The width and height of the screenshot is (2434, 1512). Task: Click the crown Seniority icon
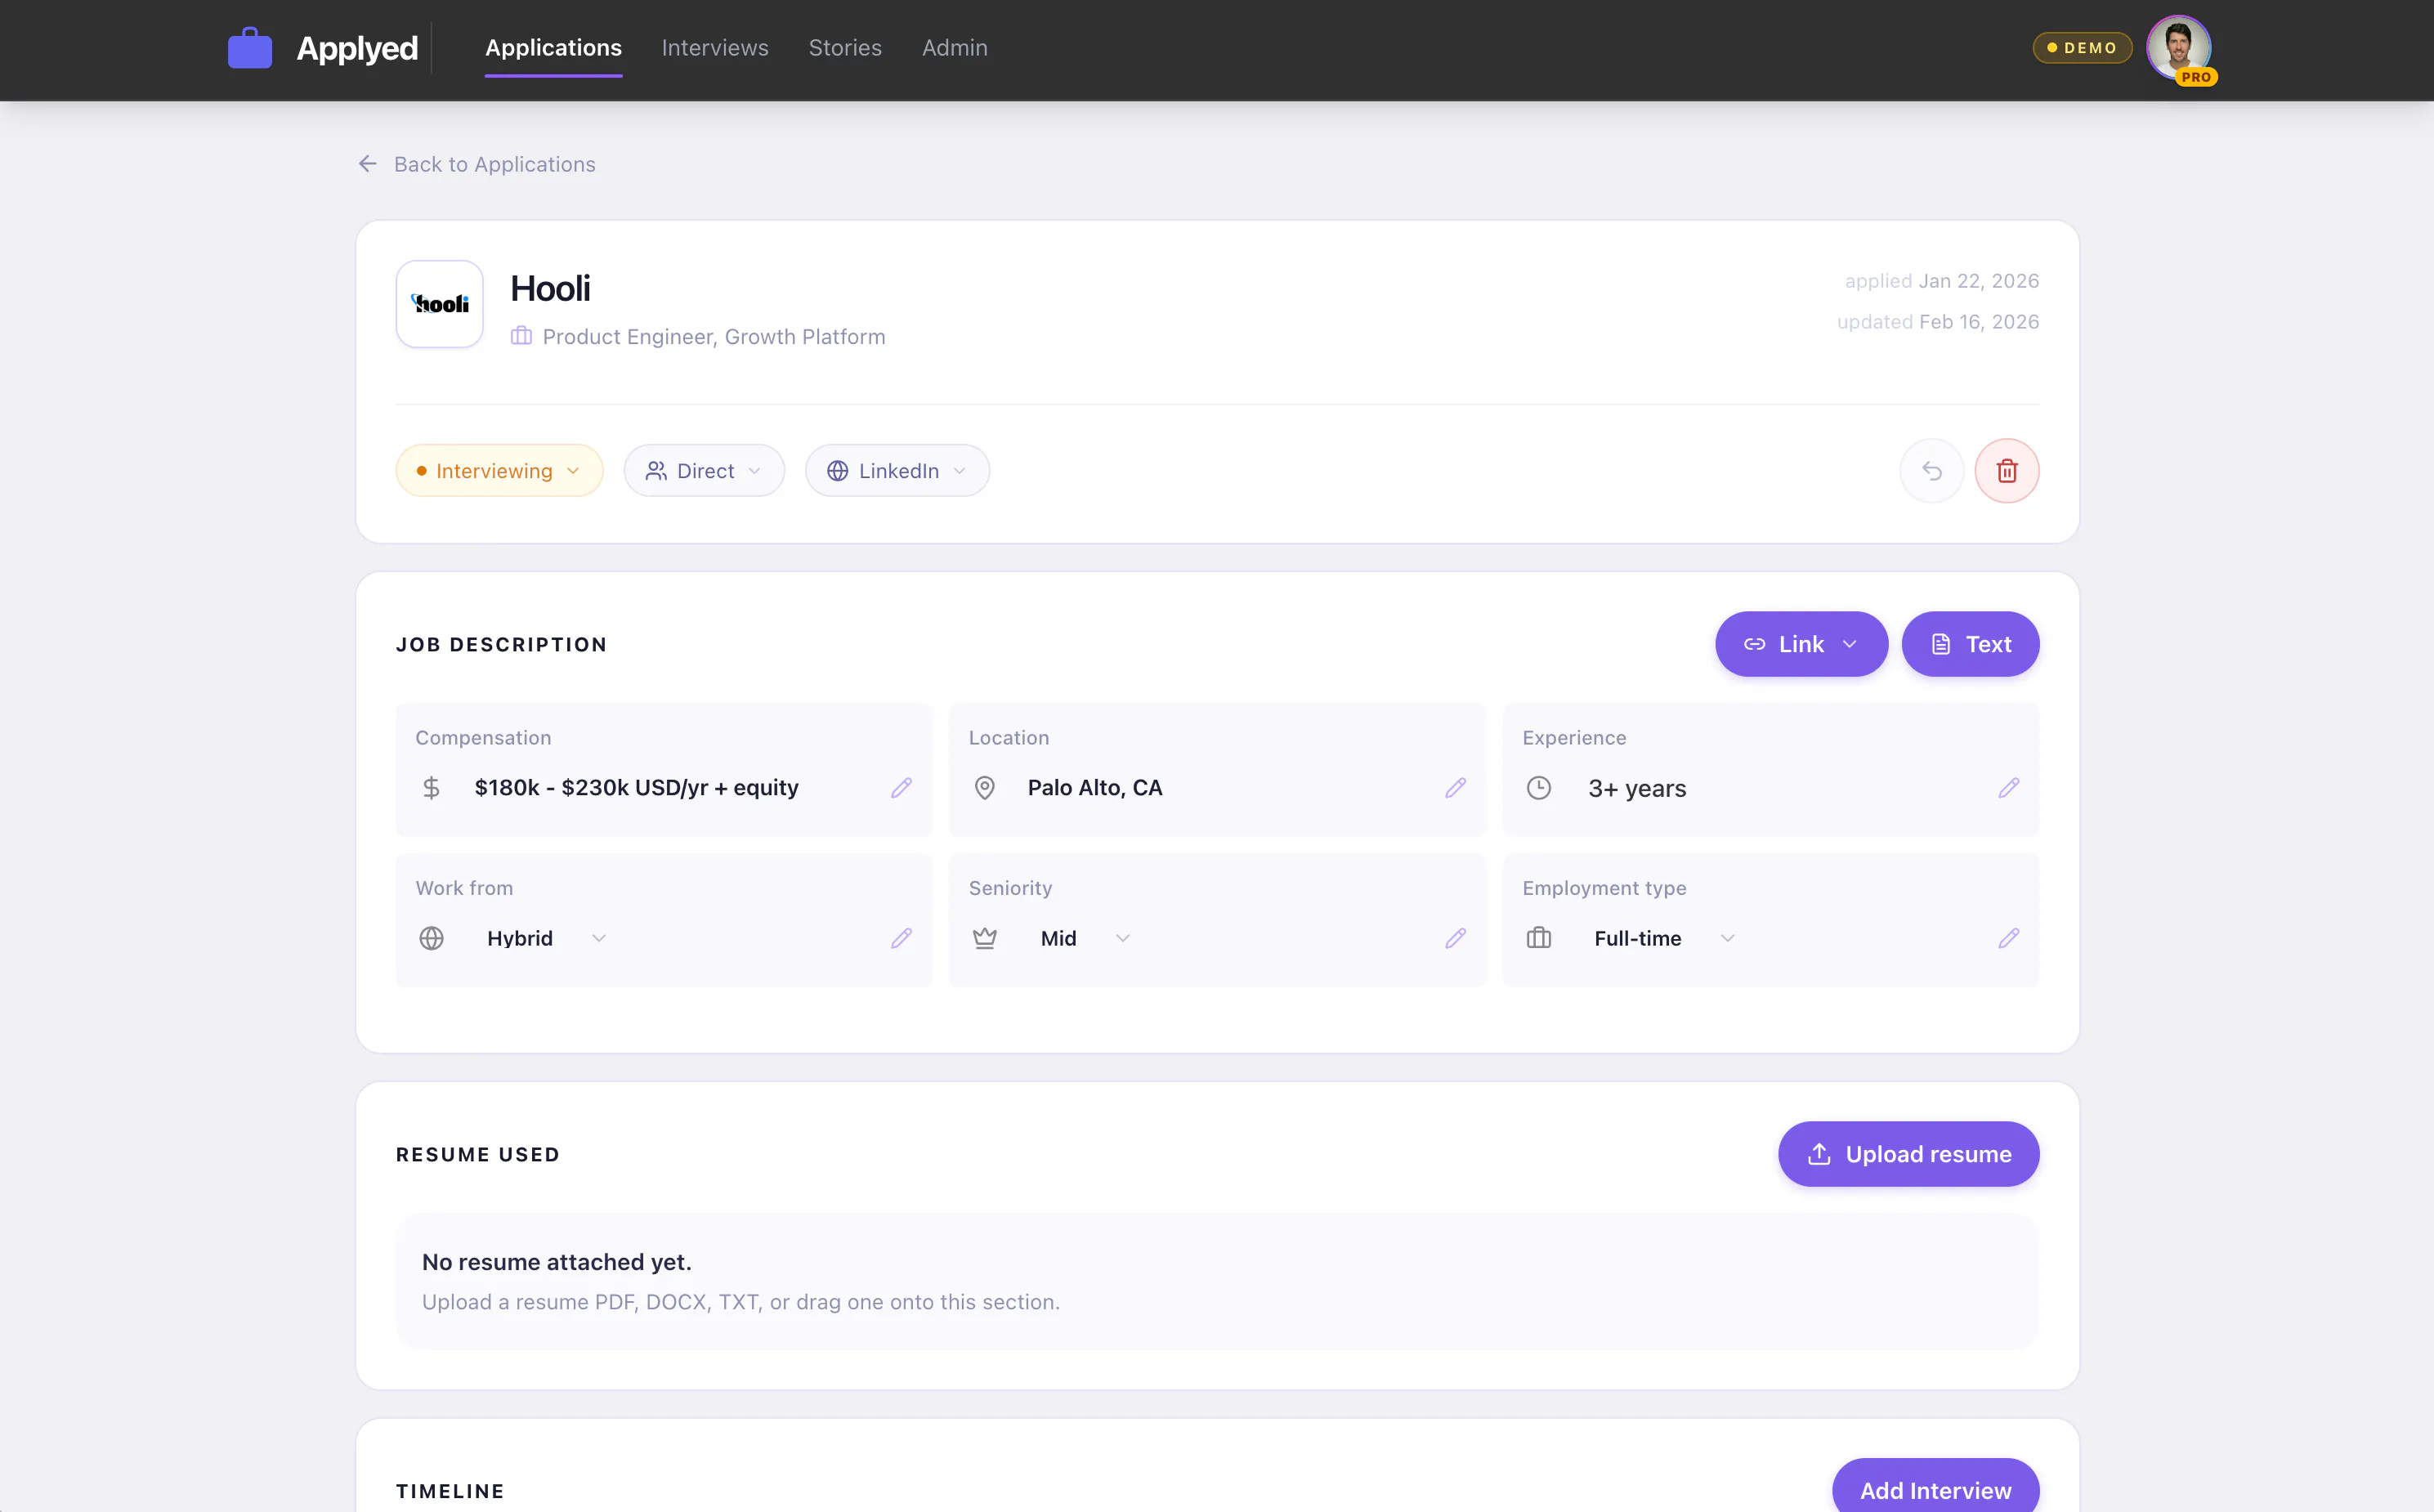tap(985, 938)
